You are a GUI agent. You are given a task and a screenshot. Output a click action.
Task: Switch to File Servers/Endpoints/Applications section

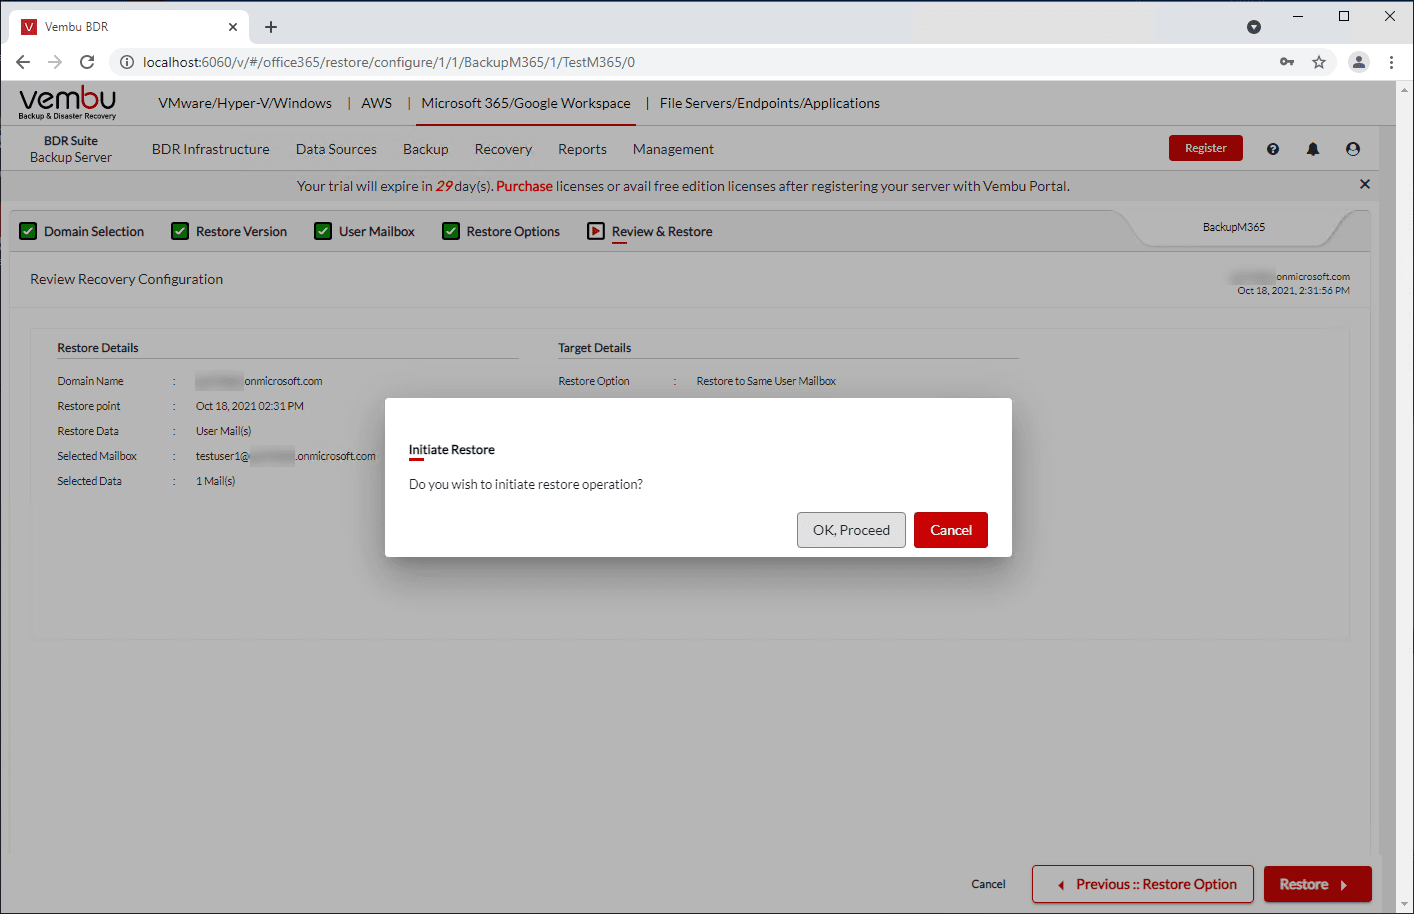(x=770, y=103)
